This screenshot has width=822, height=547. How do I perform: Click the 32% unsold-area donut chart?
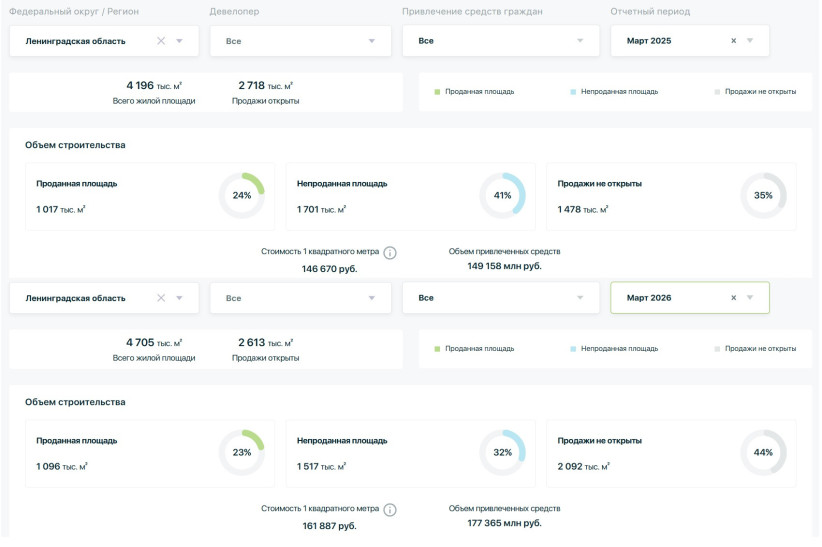tap(502, 452)
